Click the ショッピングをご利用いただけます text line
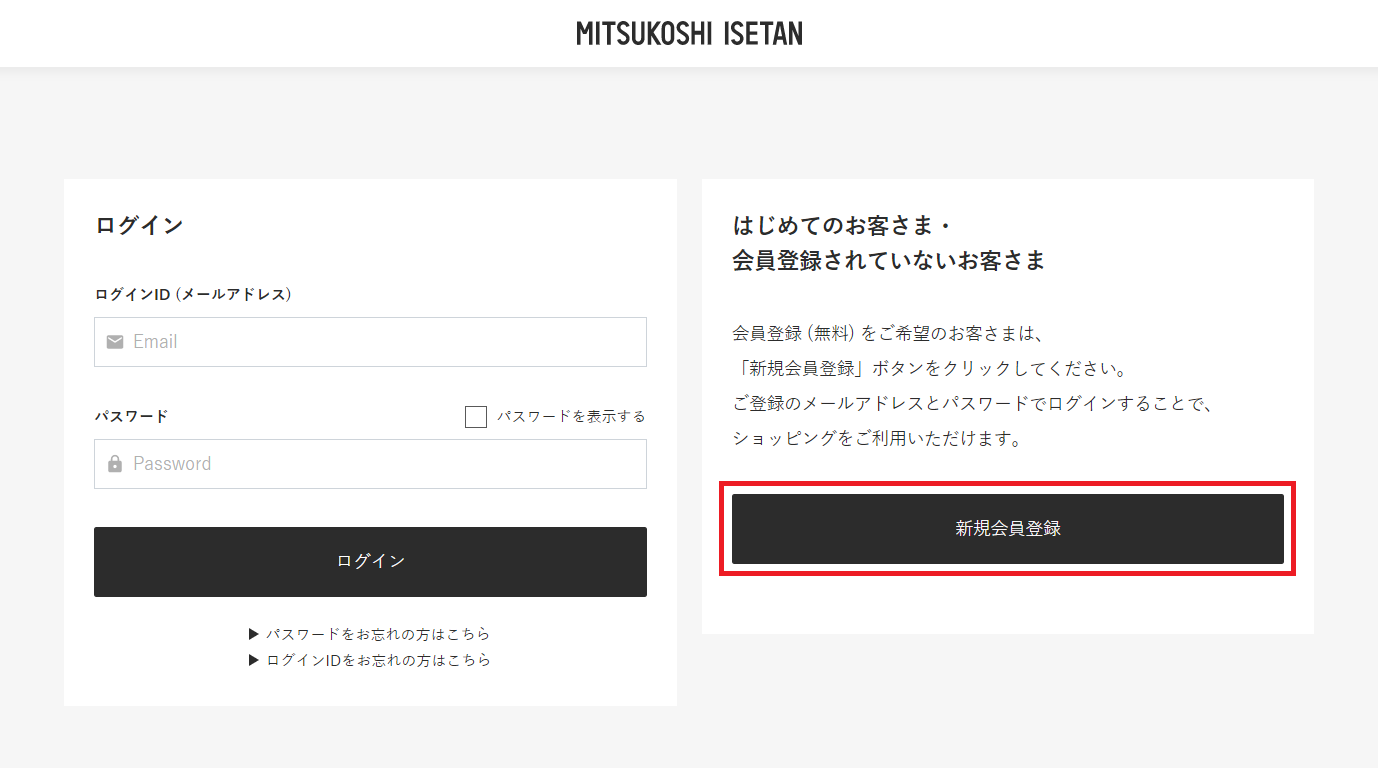Screen dimensions: 1378x768 click(x=877, y=438)
